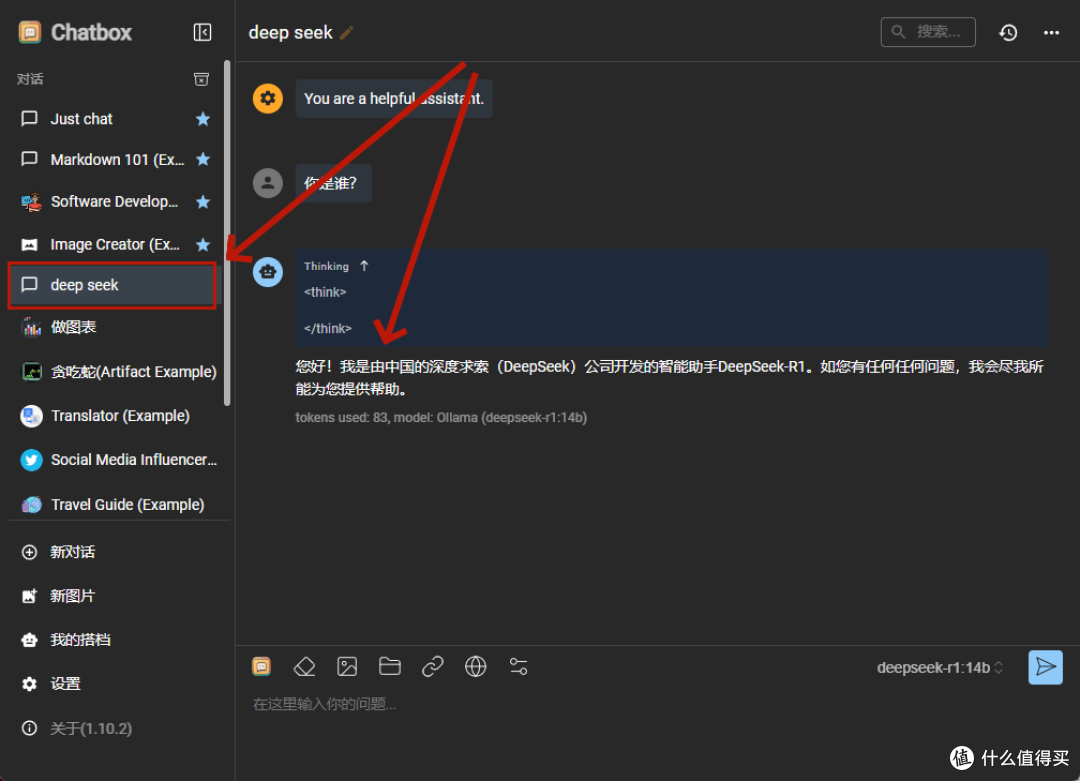1080x781 pixels.
Task: Edit the deep seek title pencil icon
Action: pyautogui.click(x=347, y=32)
